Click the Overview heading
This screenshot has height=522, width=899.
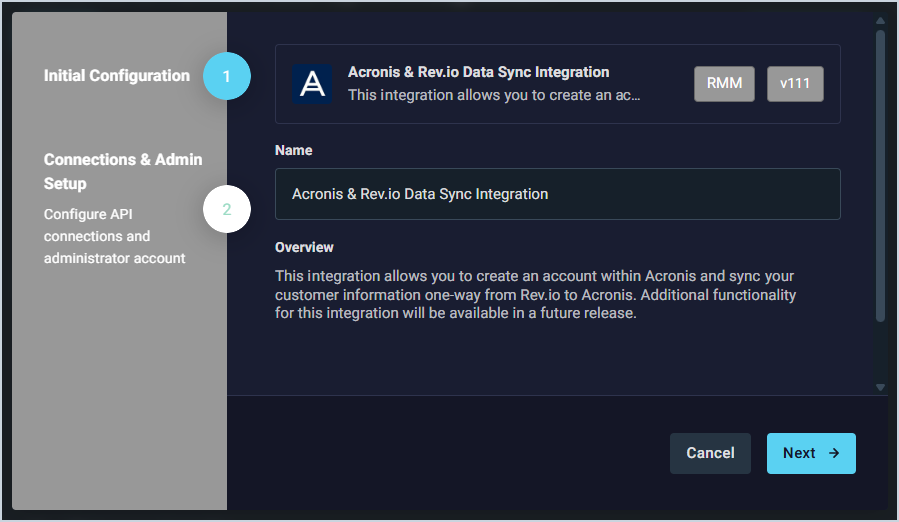click(x=304, y=247)
